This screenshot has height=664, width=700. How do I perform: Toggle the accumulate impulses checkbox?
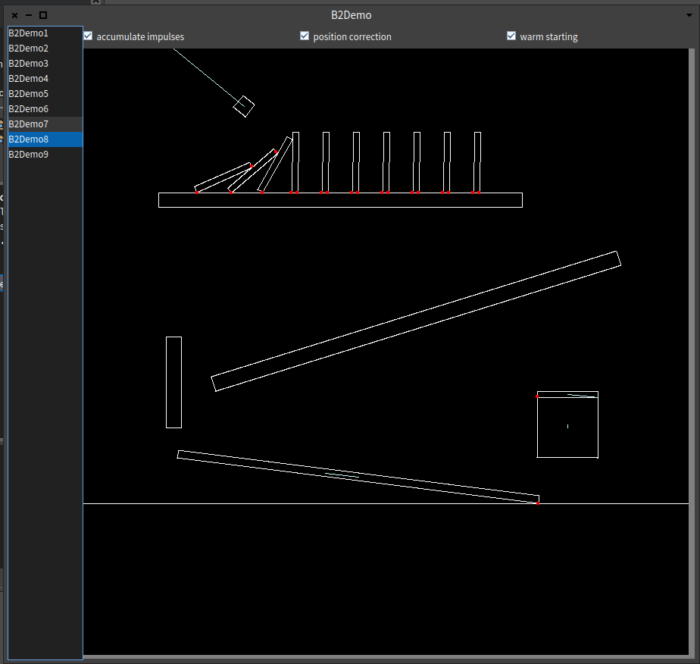click(88, 36)
